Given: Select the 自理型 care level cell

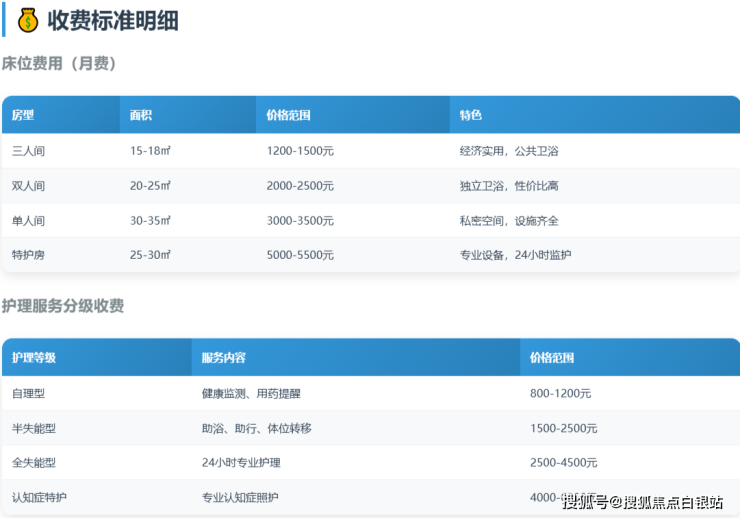Looking at the screenshot, I should [28, 394].
